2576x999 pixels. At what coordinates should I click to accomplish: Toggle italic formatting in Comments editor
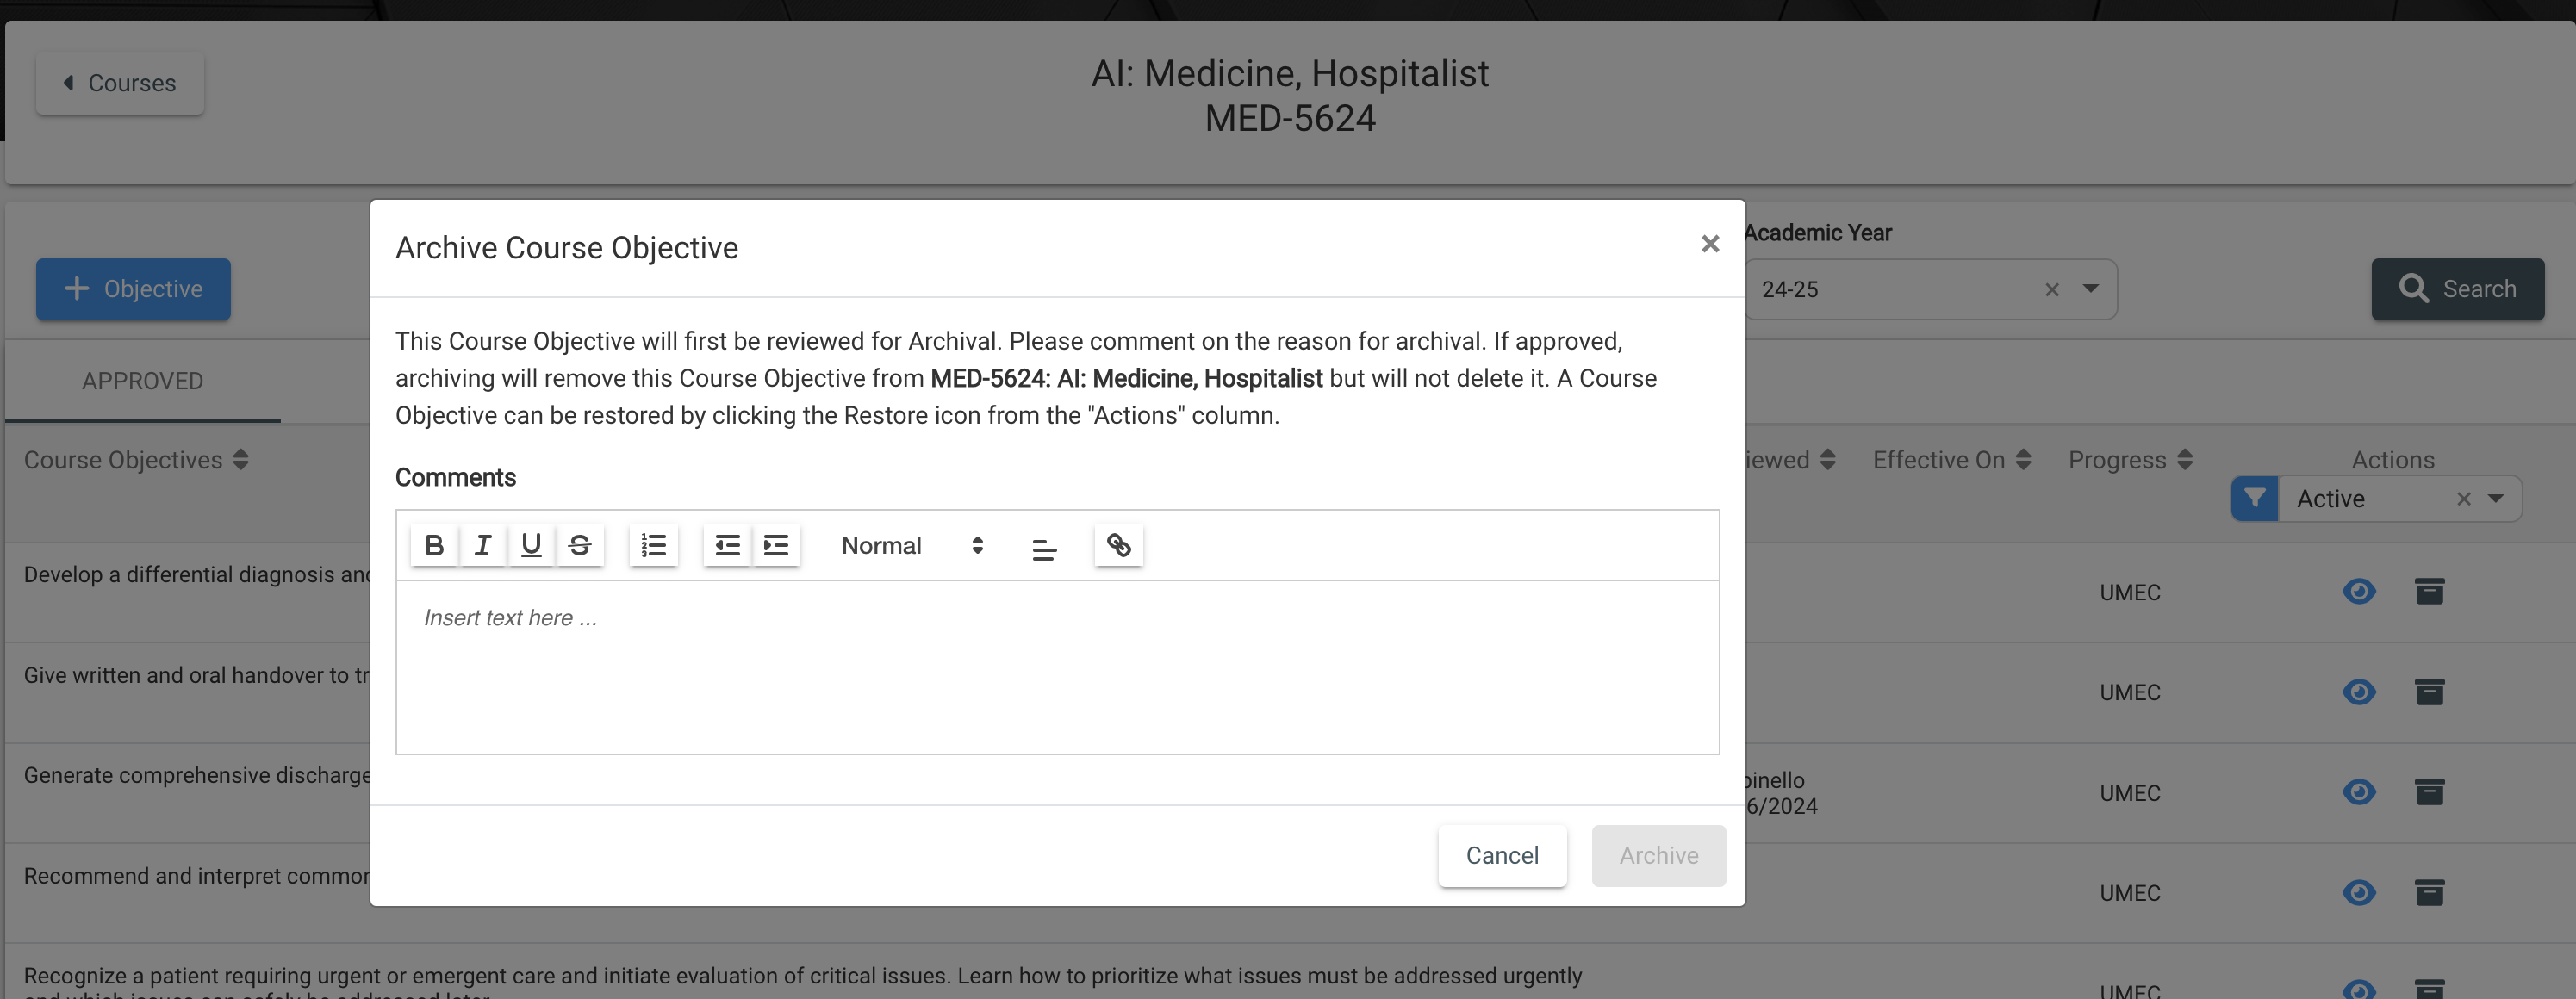point(483,545)
